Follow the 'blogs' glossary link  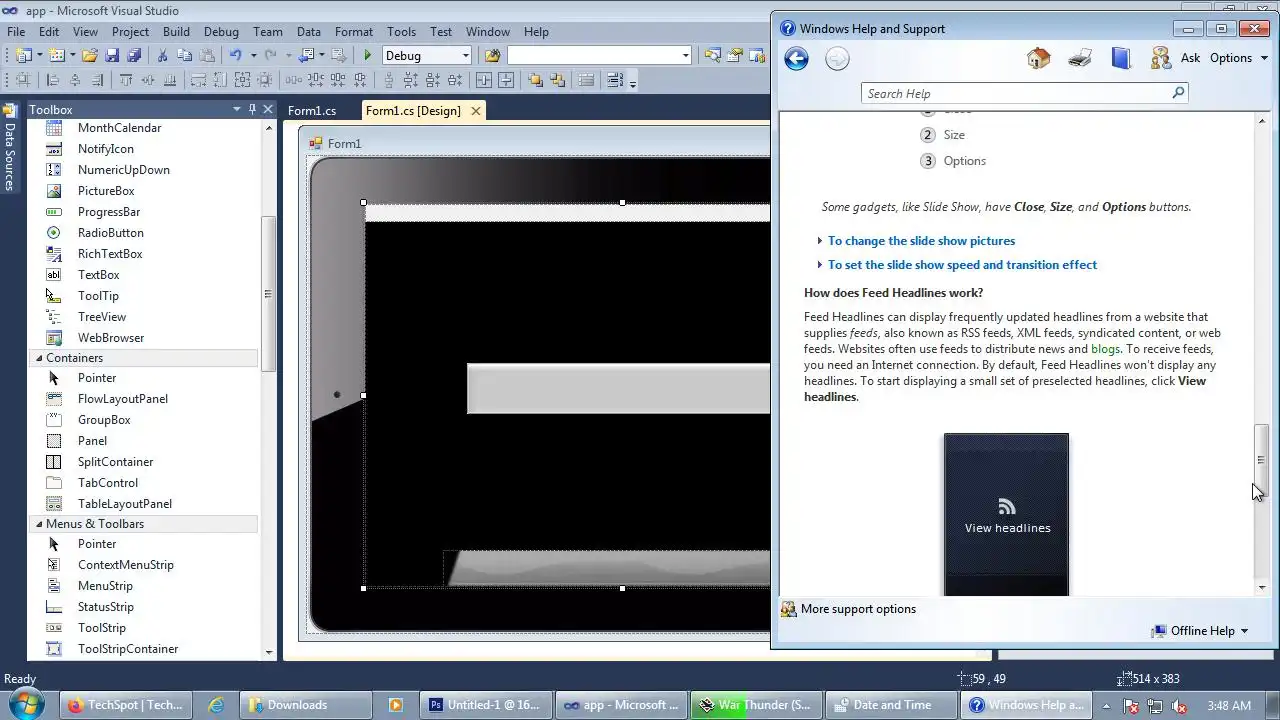point(1105,349)
